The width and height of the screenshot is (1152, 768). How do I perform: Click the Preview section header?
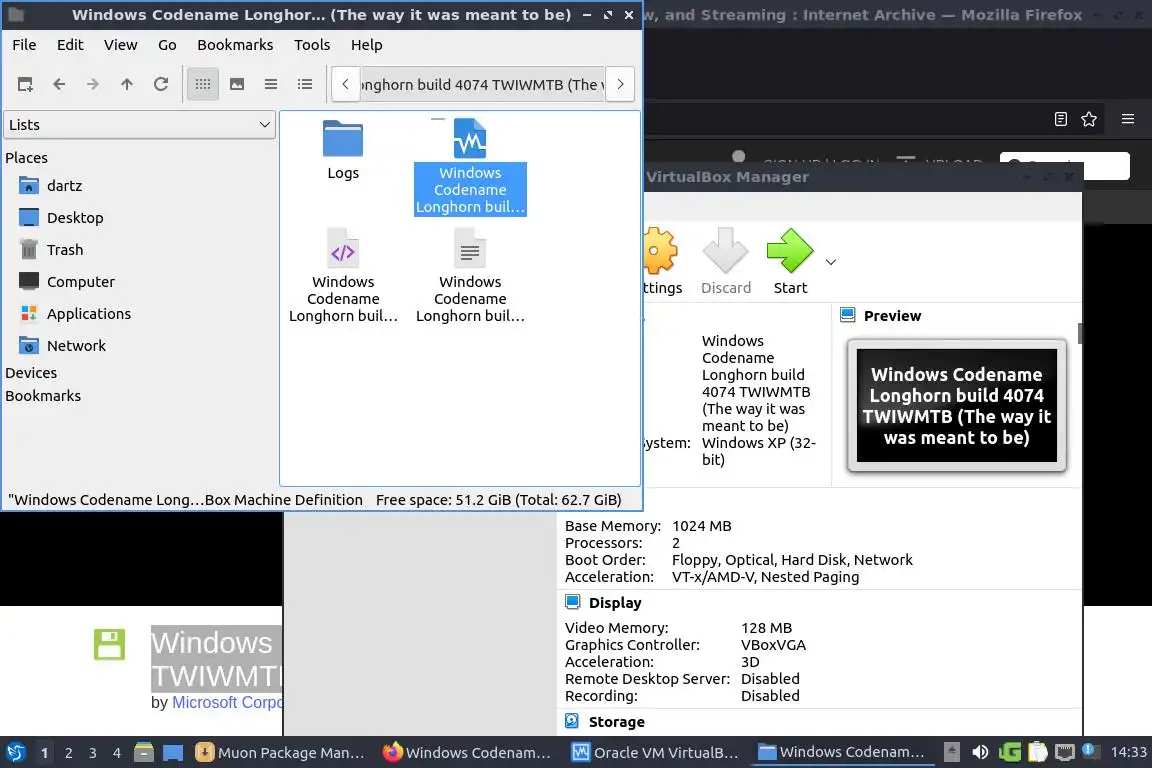[x=892, y=316]
